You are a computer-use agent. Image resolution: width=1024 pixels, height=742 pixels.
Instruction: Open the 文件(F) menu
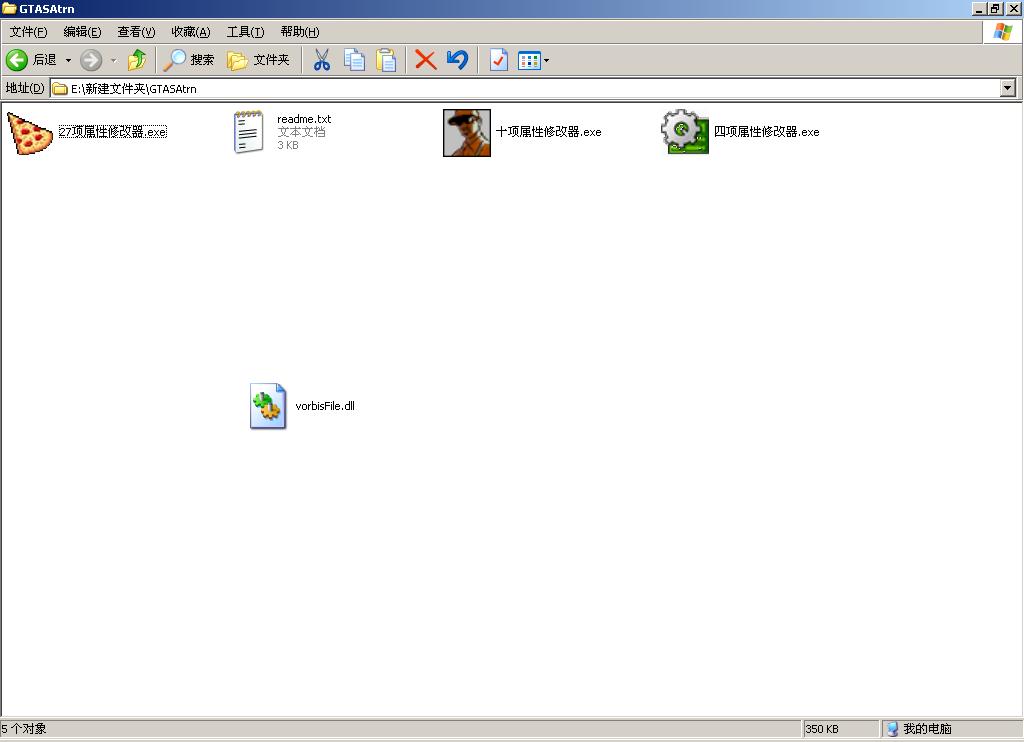point(28,31)
